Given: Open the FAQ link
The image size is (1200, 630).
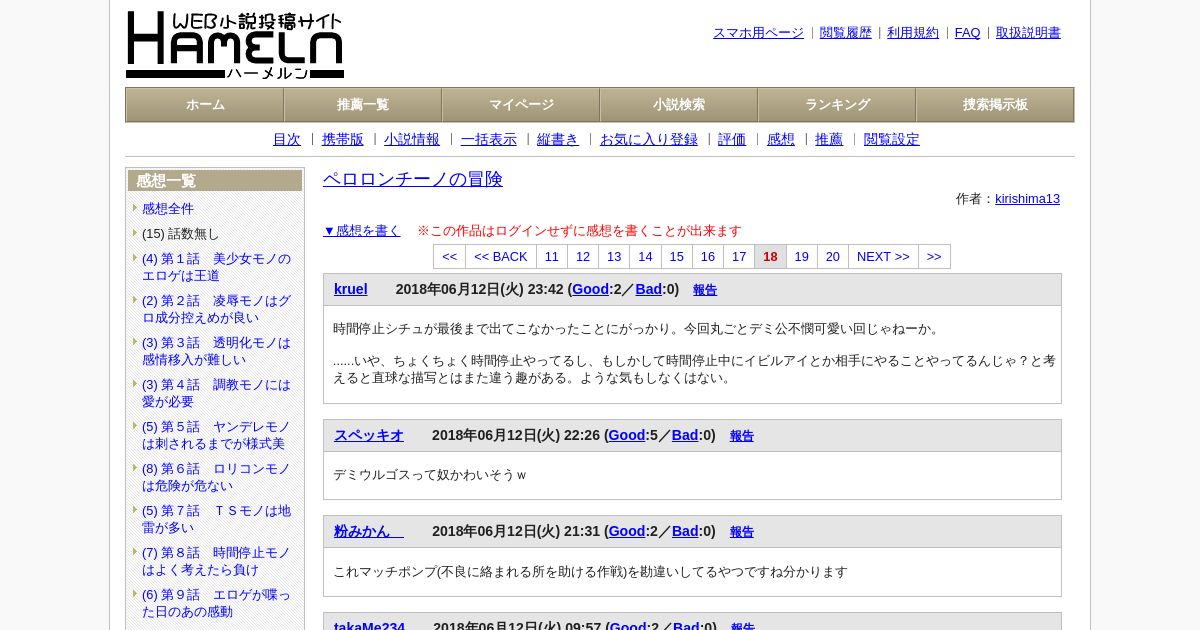Looking at the screenshot, I should pyautogui.click(x=968, y=33).
